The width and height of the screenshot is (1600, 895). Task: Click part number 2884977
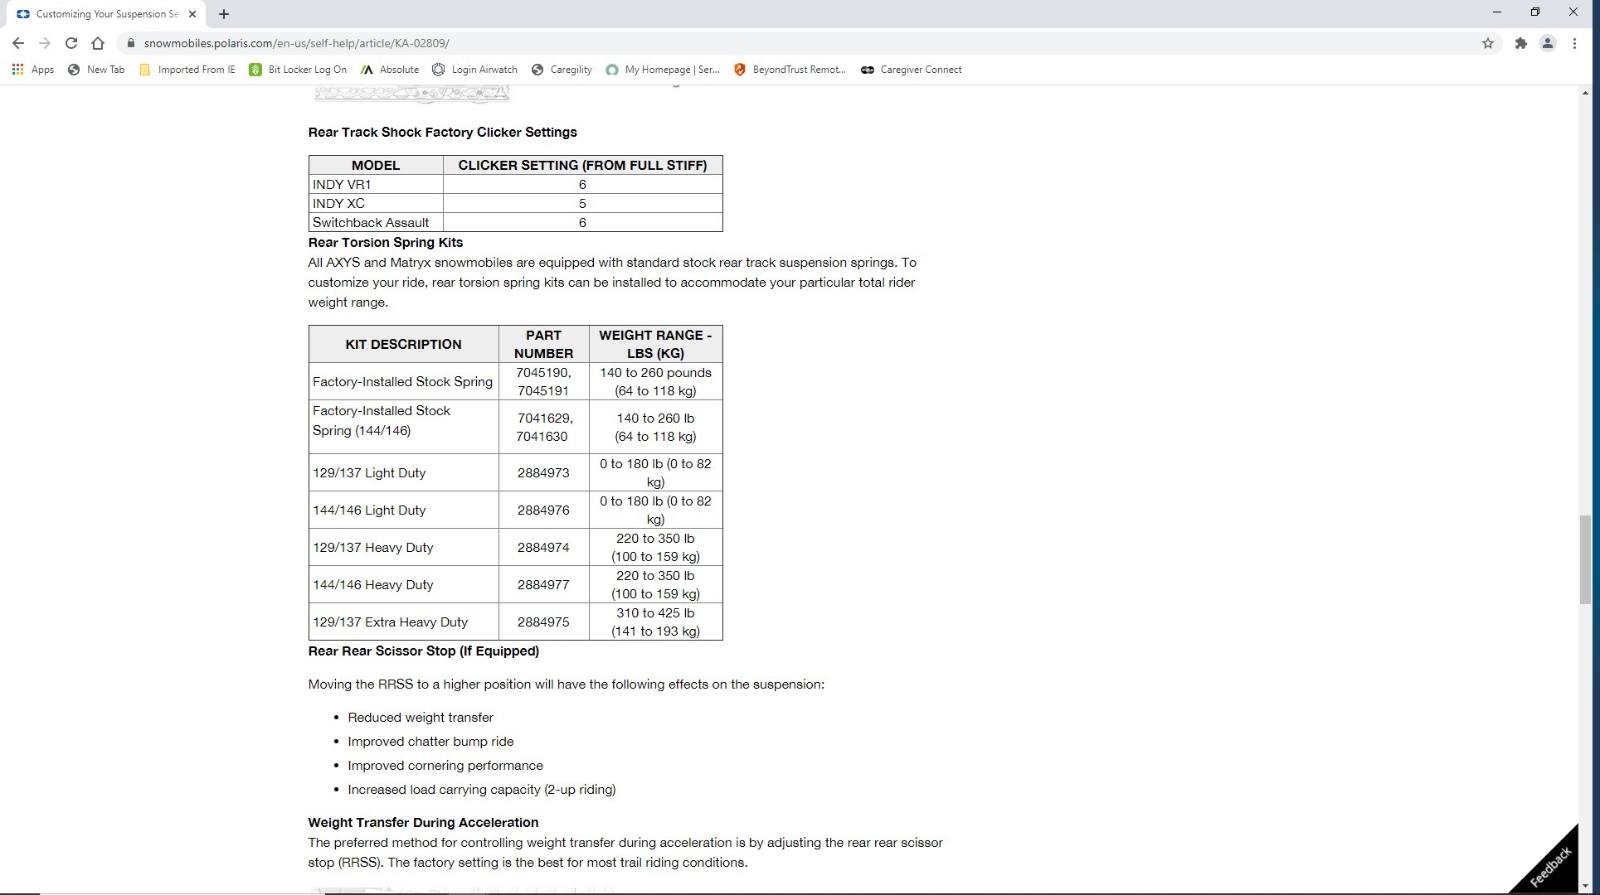pos(544,585)
